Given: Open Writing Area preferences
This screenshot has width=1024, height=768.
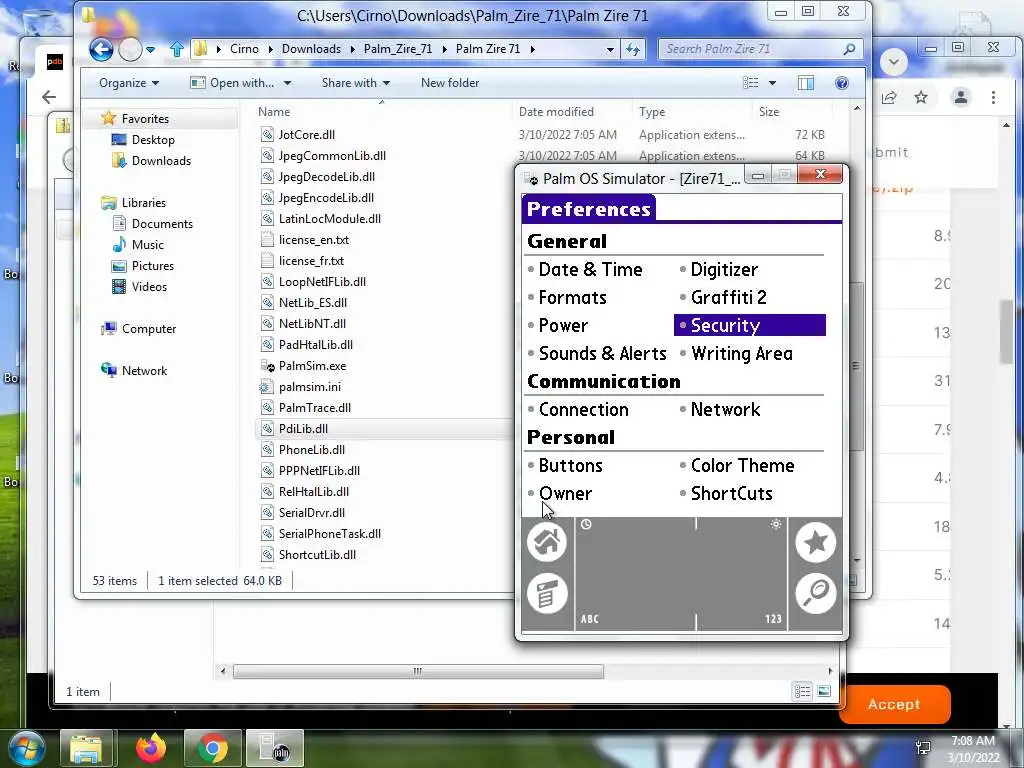Looking at the screenshot, I should click(741, 354).
